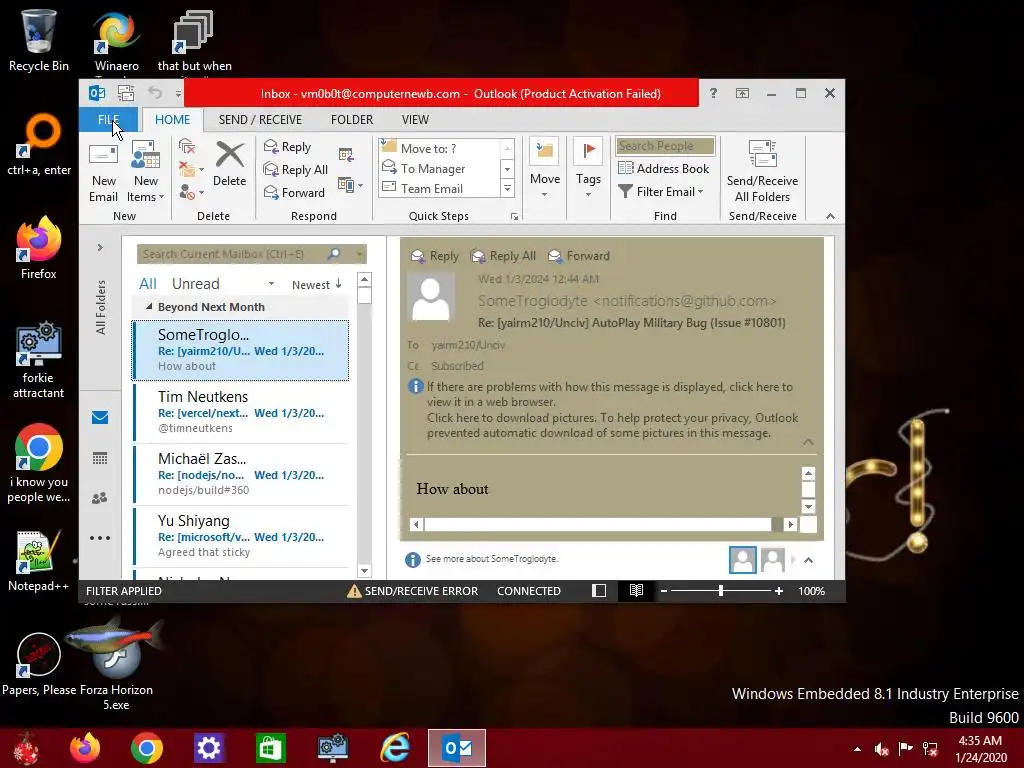Expand the All Folders pane
The image size is (1024, 768).
100,248
